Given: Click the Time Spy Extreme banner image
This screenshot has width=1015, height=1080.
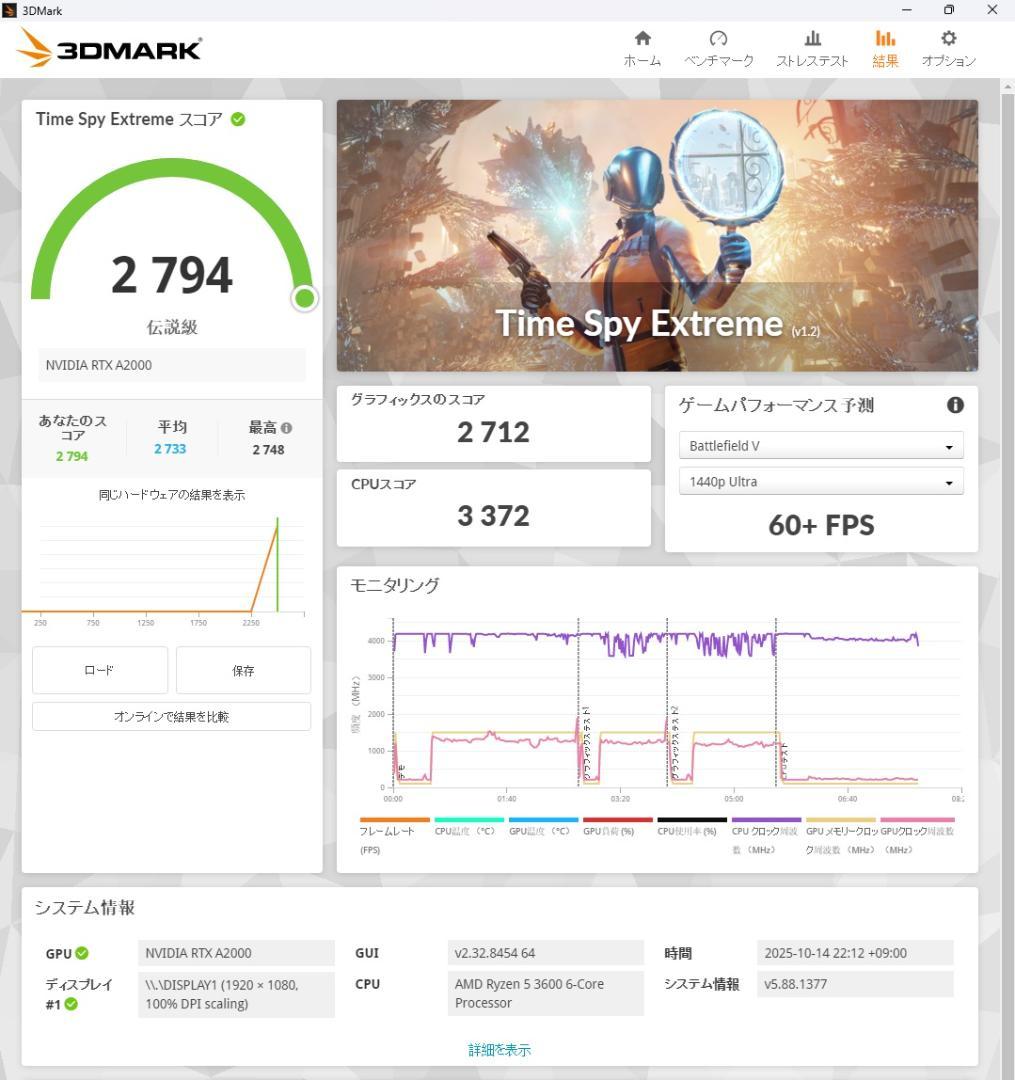Looking at the screenshot, I should 656,235.
